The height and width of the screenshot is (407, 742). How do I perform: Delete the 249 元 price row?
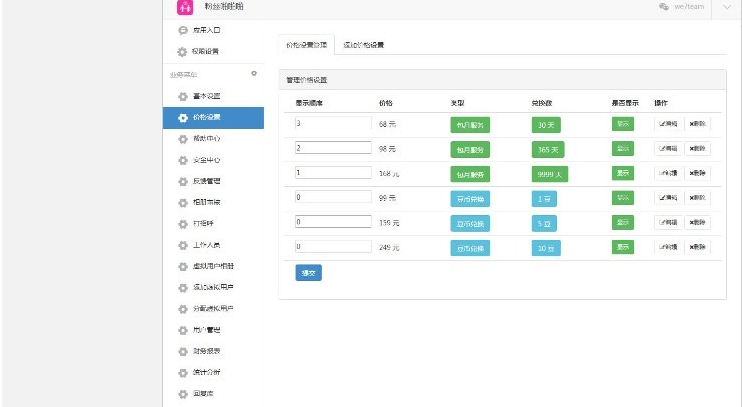point(697,246)
